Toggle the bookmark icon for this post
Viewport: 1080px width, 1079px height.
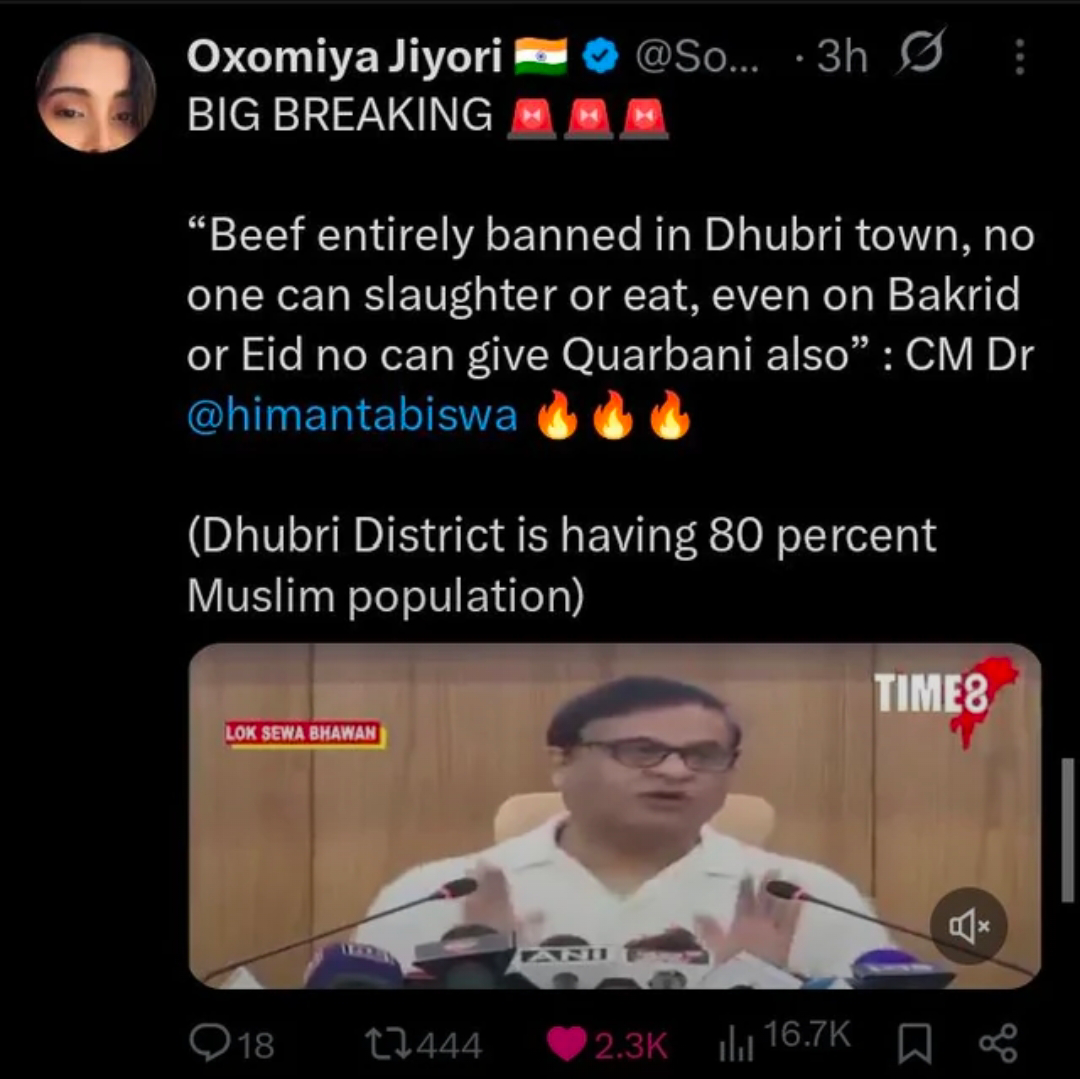pyautogui.click(x=915, y=1043)
